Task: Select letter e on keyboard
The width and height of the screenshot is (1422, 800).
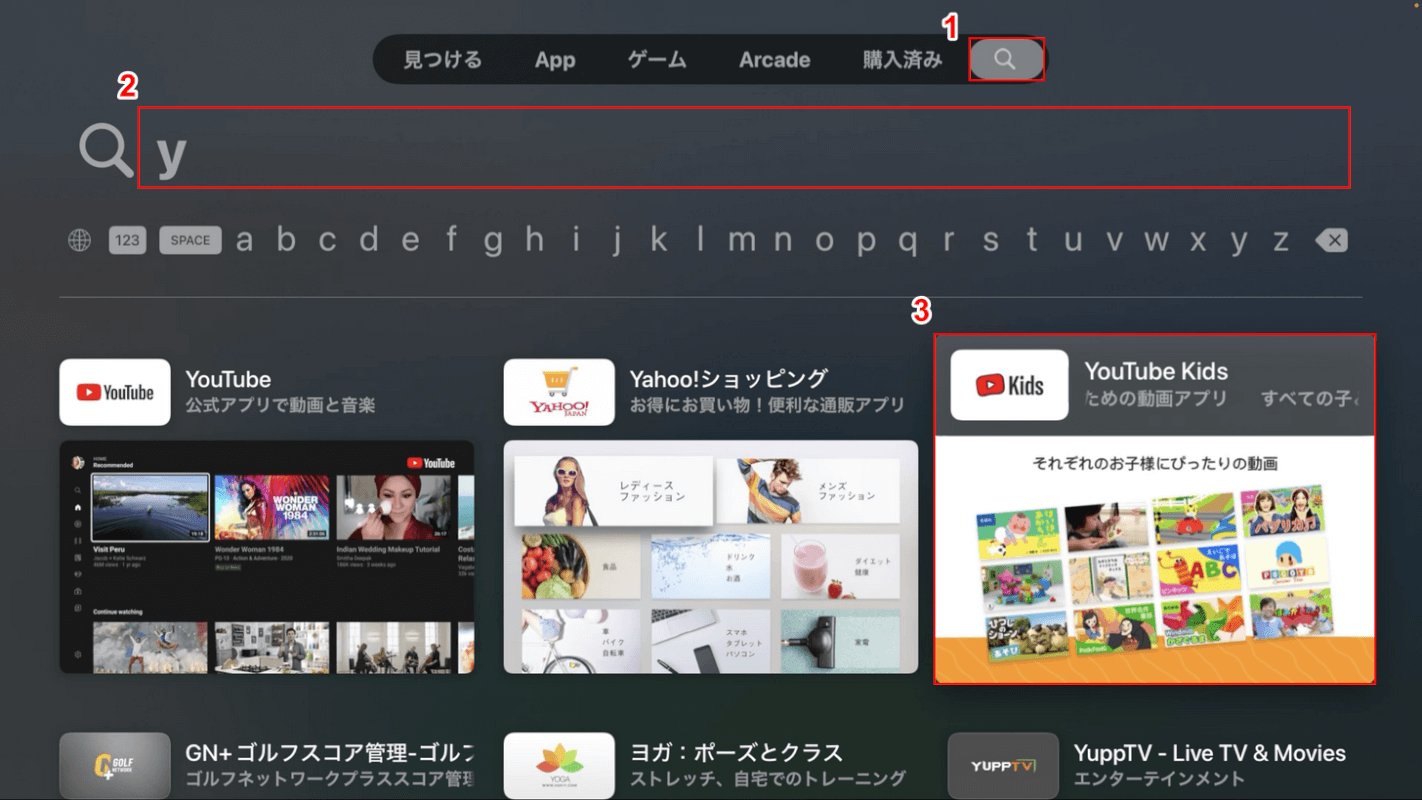Action: click(x=410, y=241)
